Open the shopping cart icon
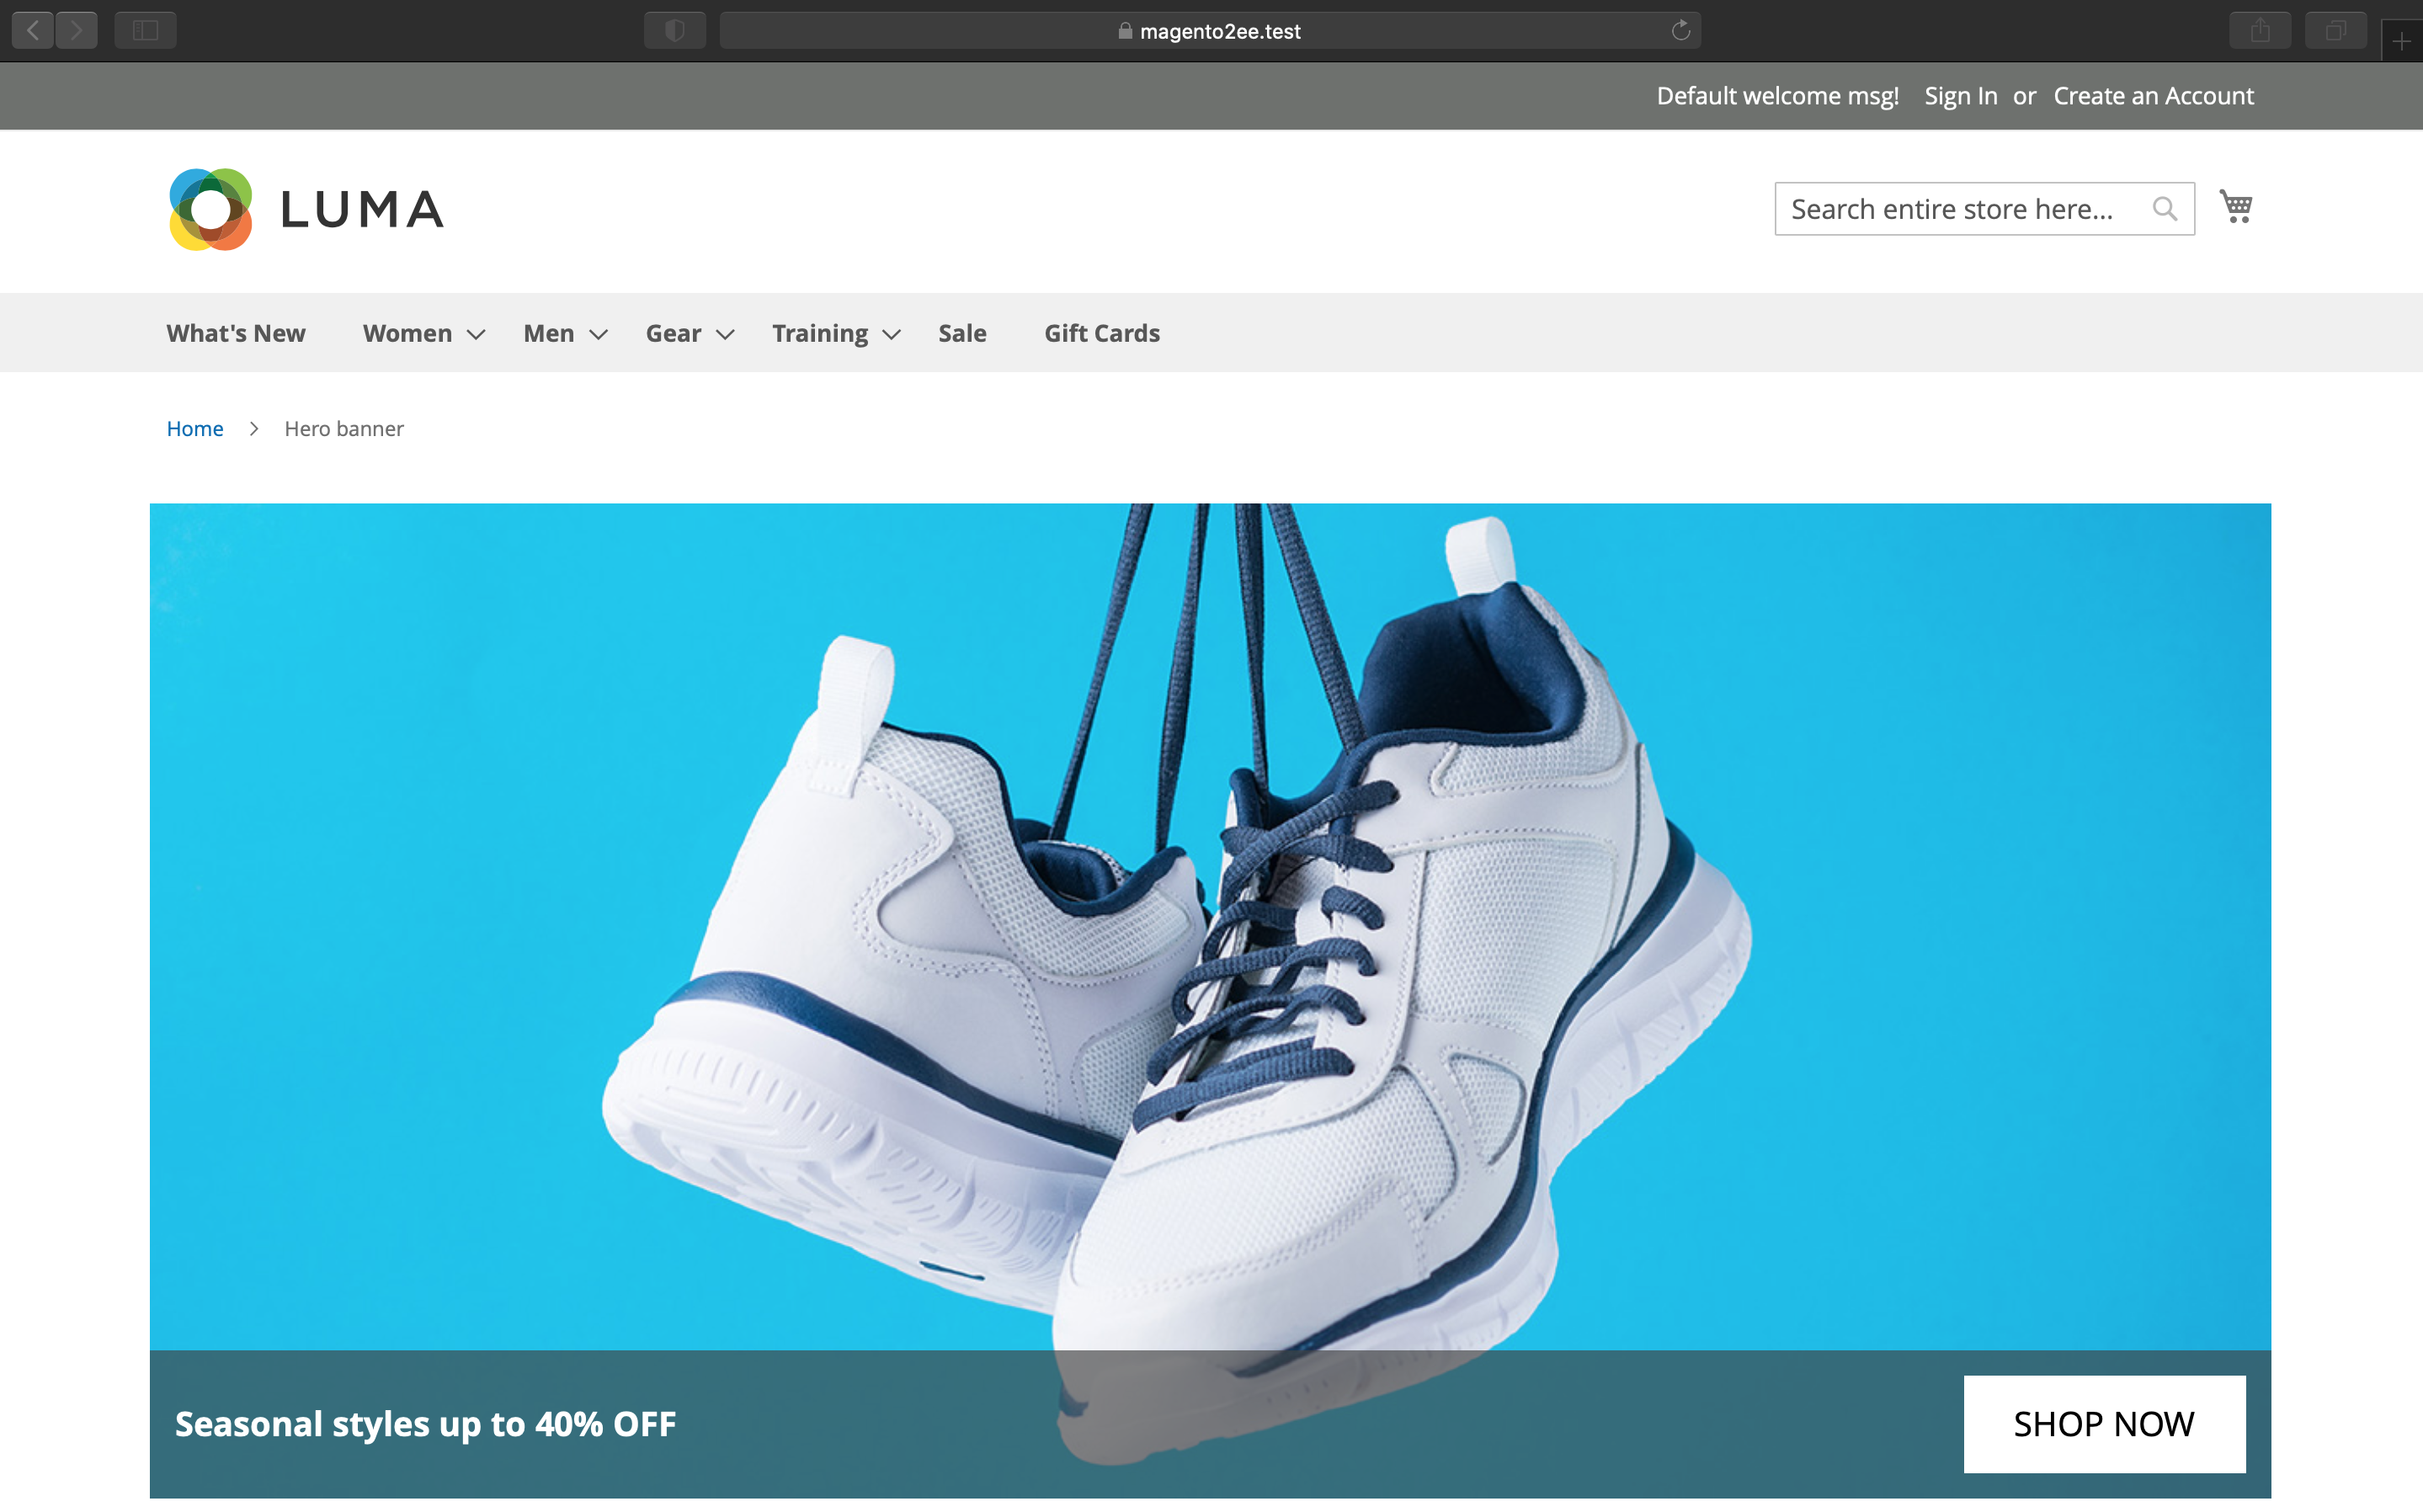 2235,207
